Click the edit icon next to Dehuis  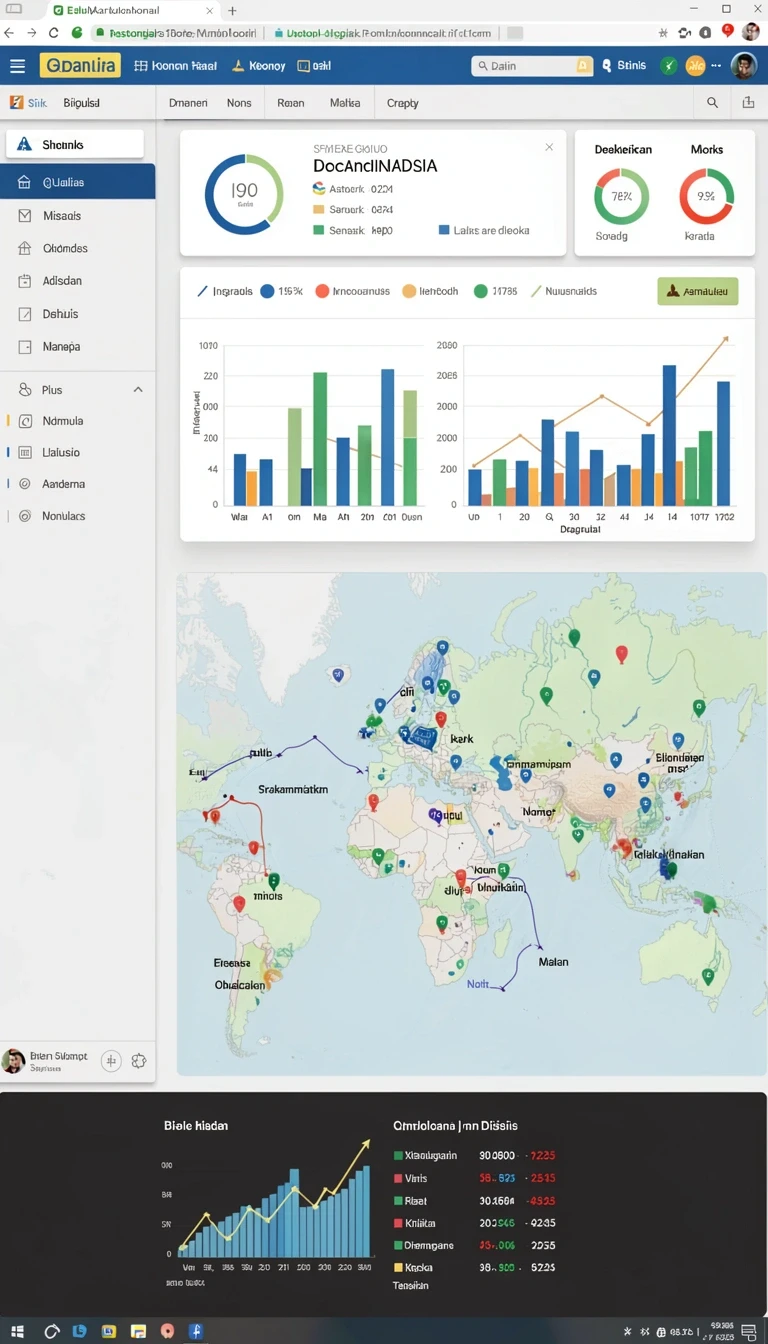[24, 314]
